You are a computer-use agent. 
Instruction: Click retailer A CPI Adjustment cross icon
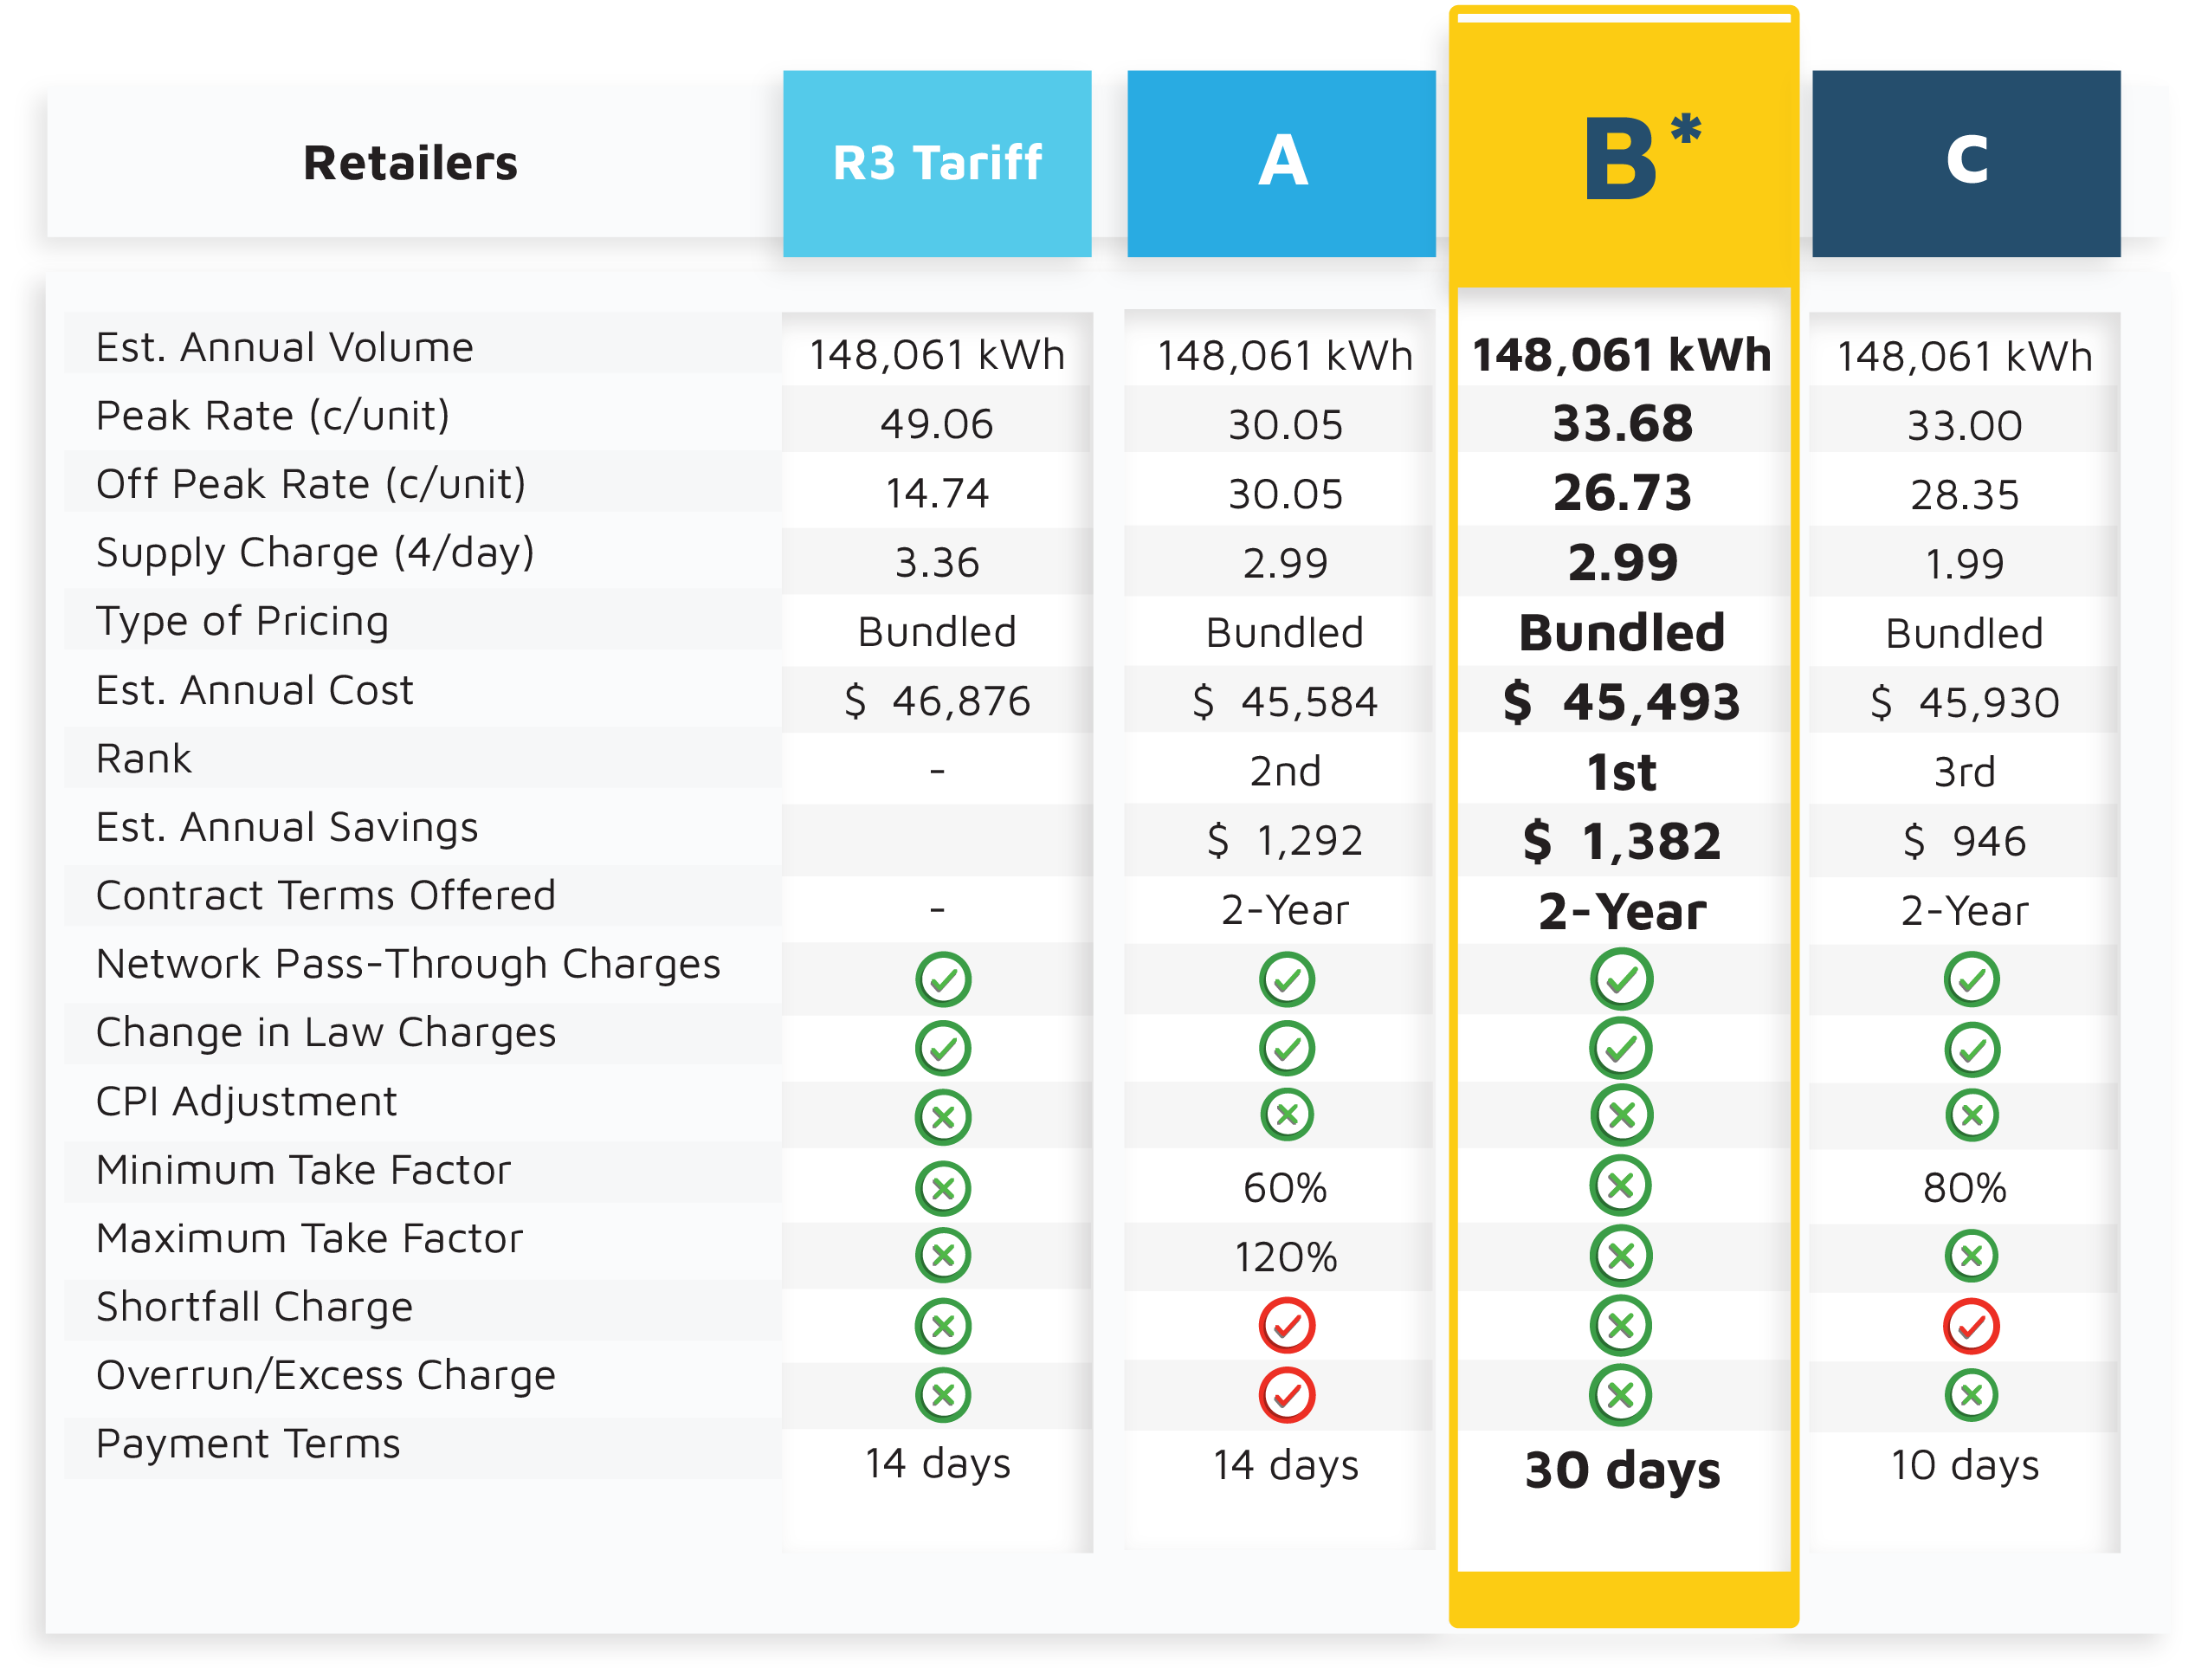tap(1287, 1114)
